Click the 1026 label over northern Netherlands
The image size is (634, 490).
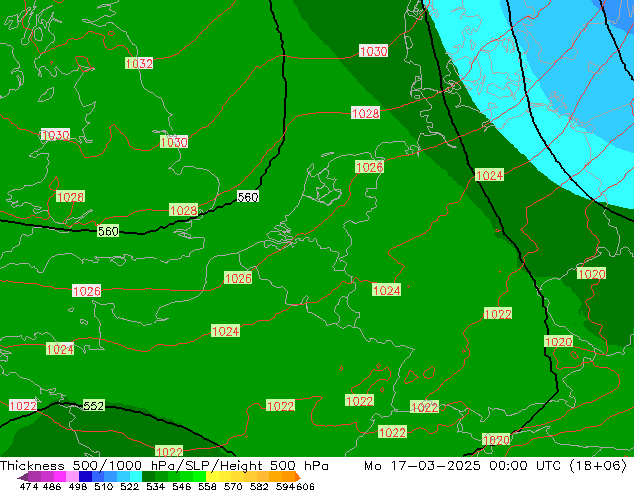[x=370, y=167]
